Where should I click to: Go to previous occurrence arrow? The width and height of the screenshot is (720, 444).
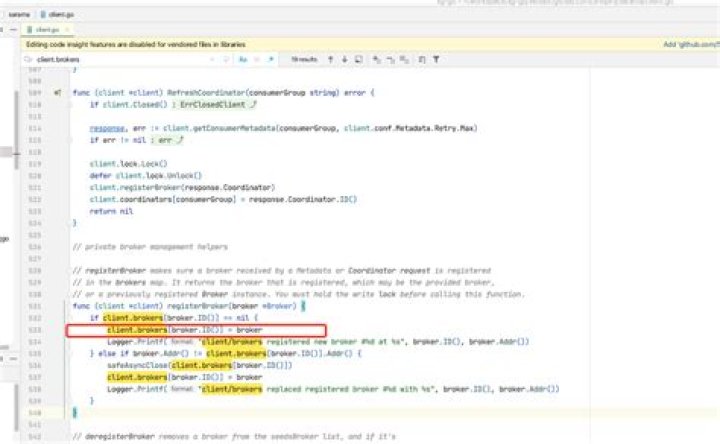(x=330, y=59)
